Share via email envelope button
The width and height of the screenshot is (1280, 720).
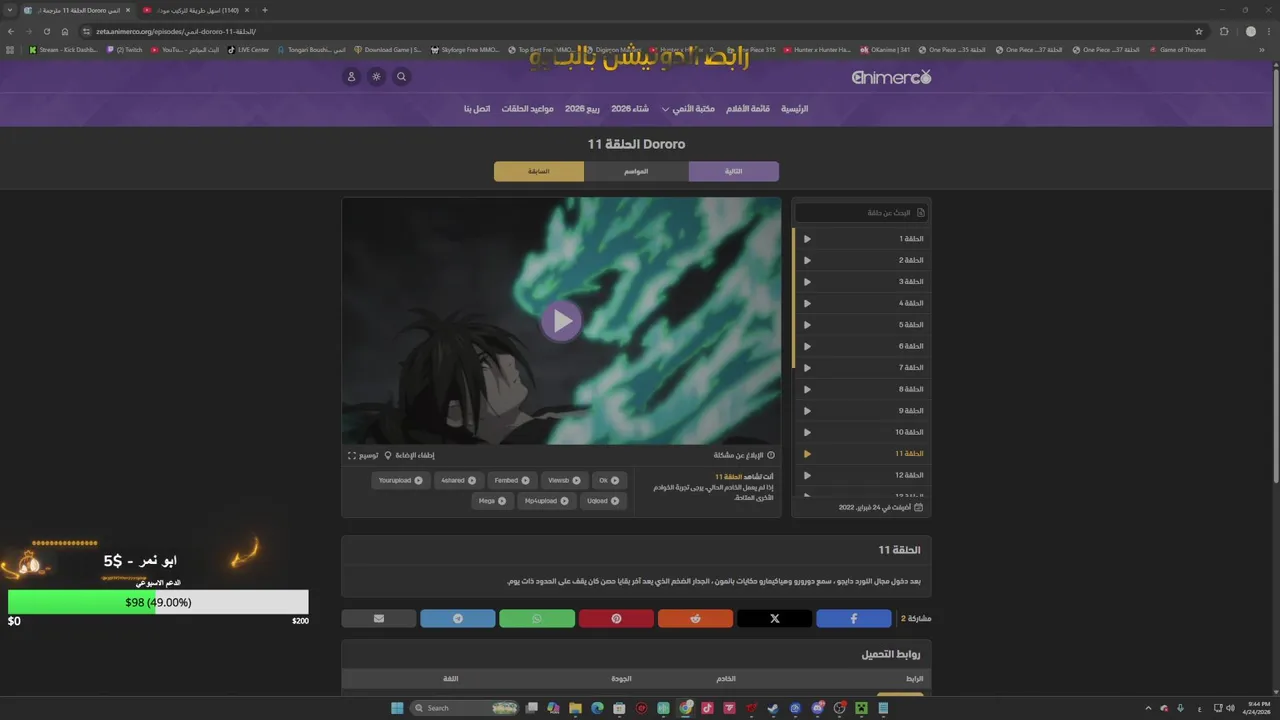click(378, 619)
